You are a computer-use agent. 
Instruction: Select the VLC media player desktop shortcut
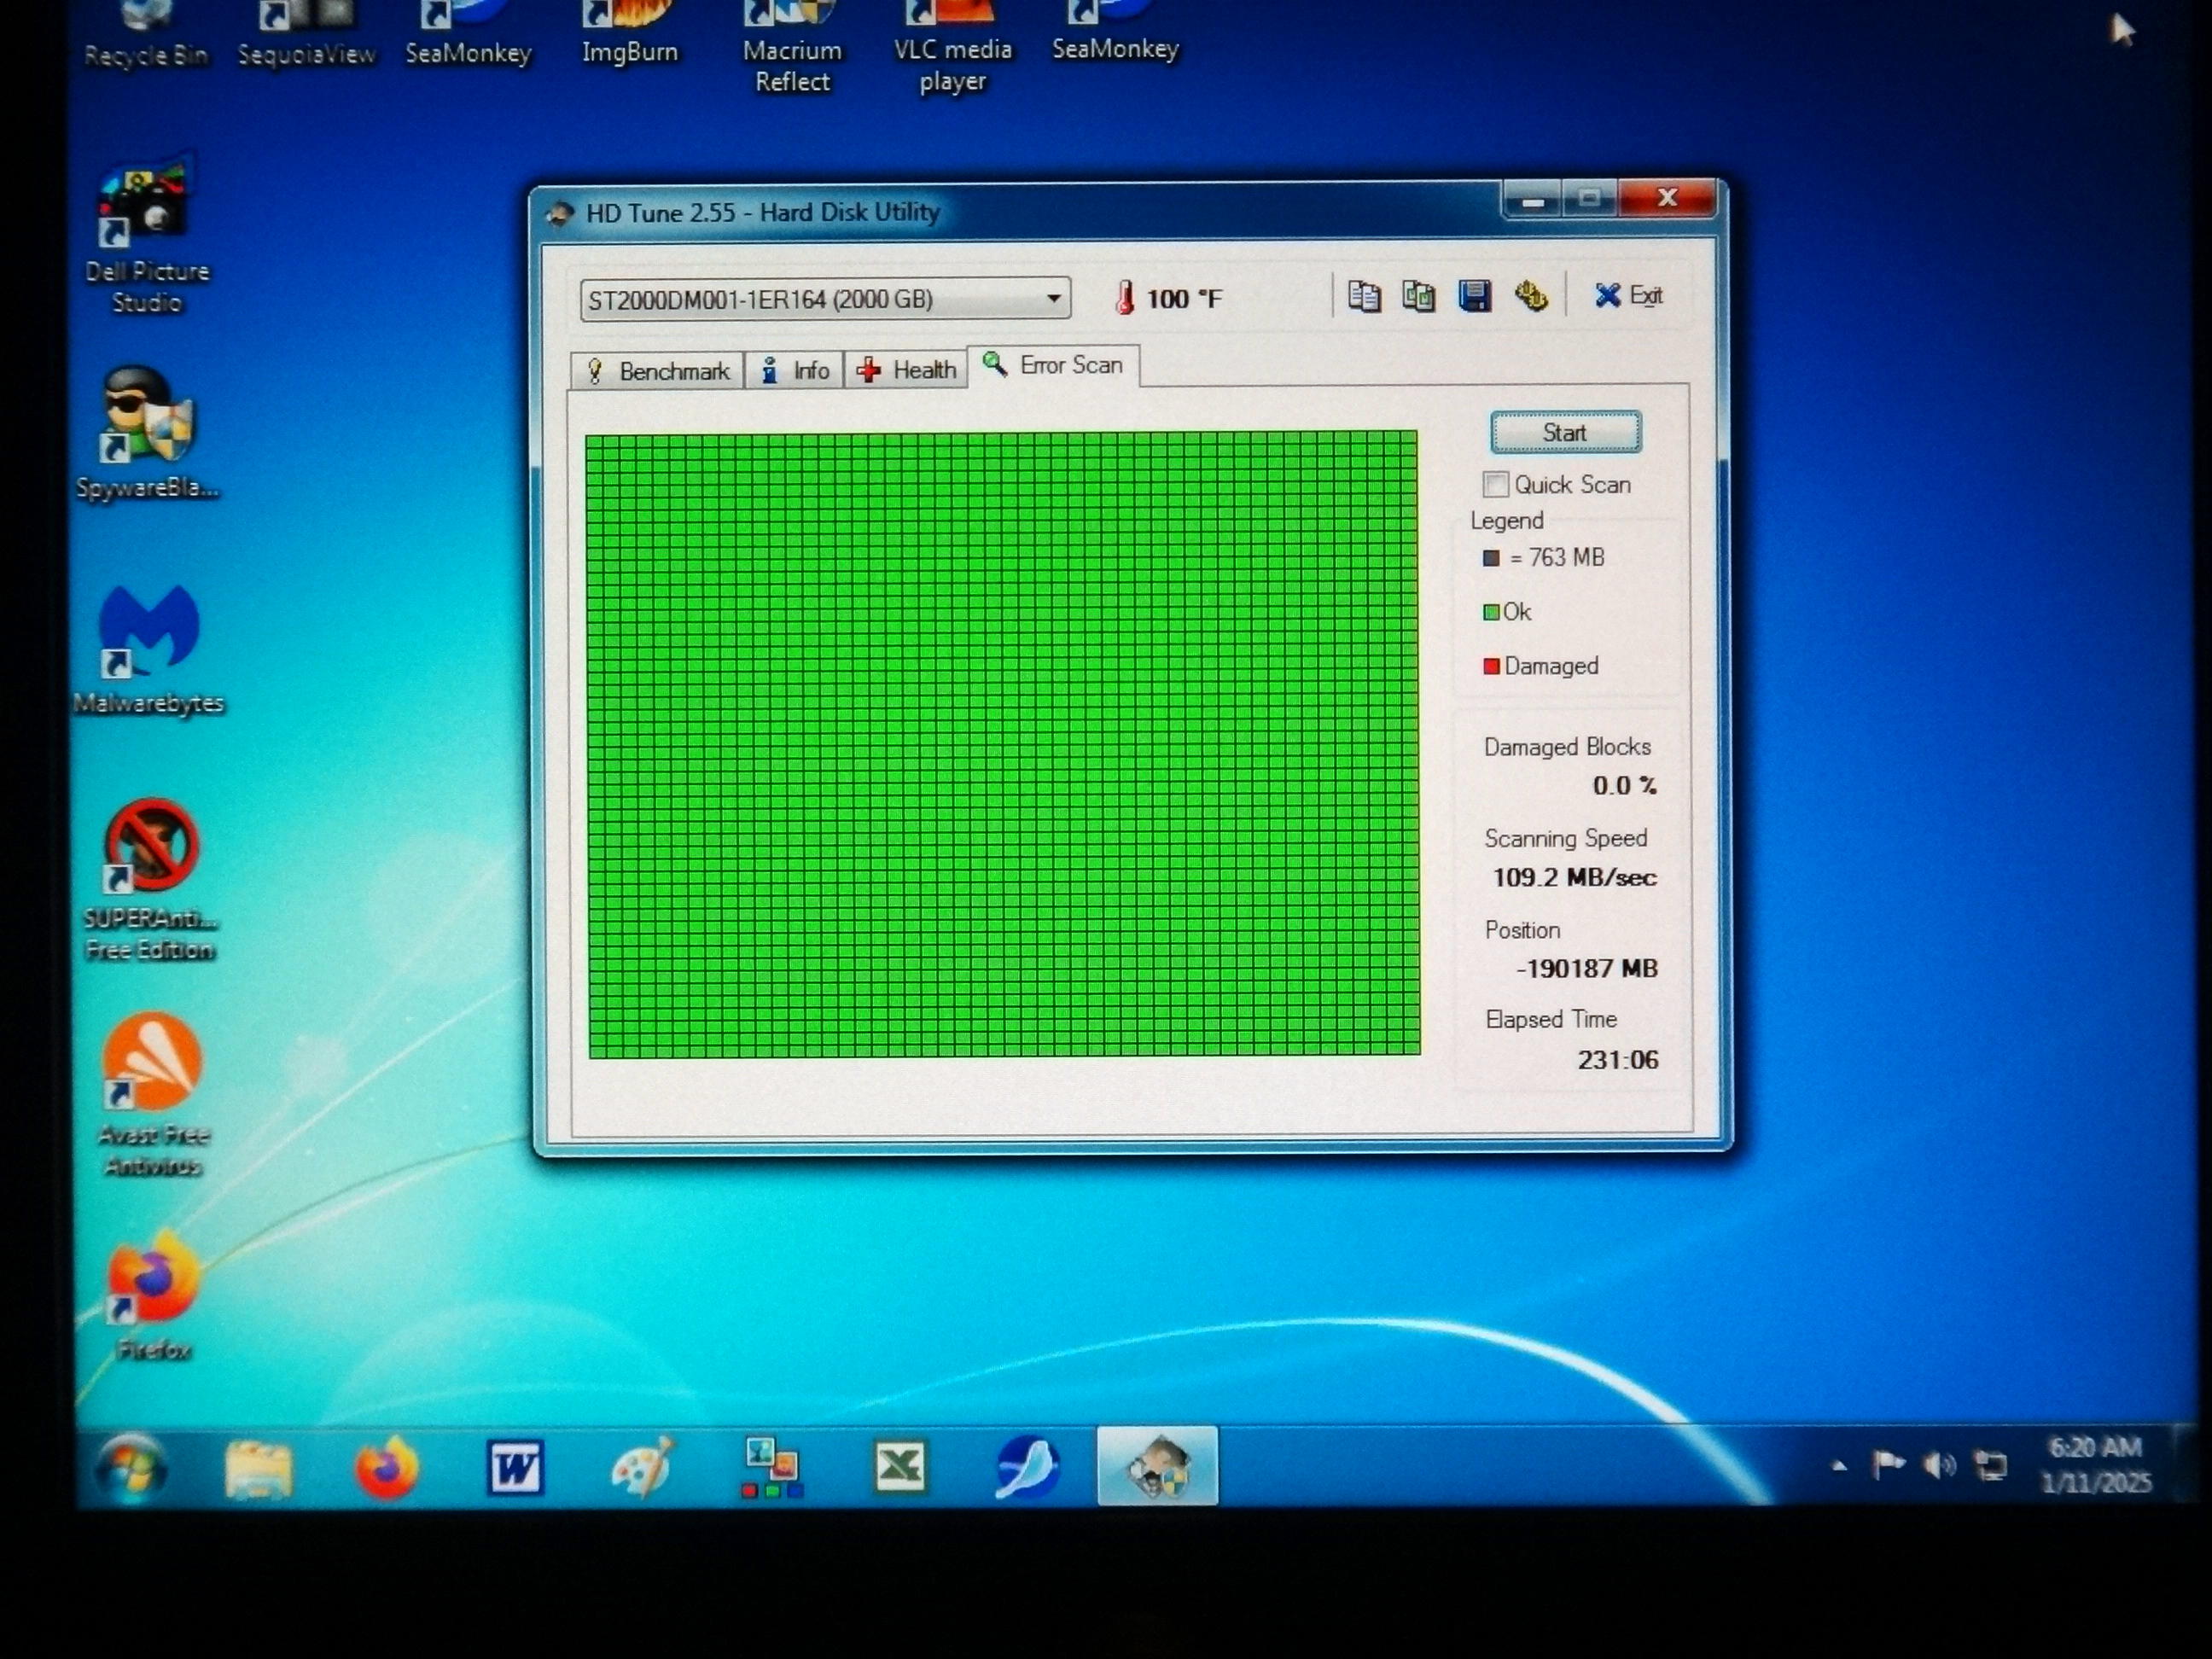click(x=953, y=48)
